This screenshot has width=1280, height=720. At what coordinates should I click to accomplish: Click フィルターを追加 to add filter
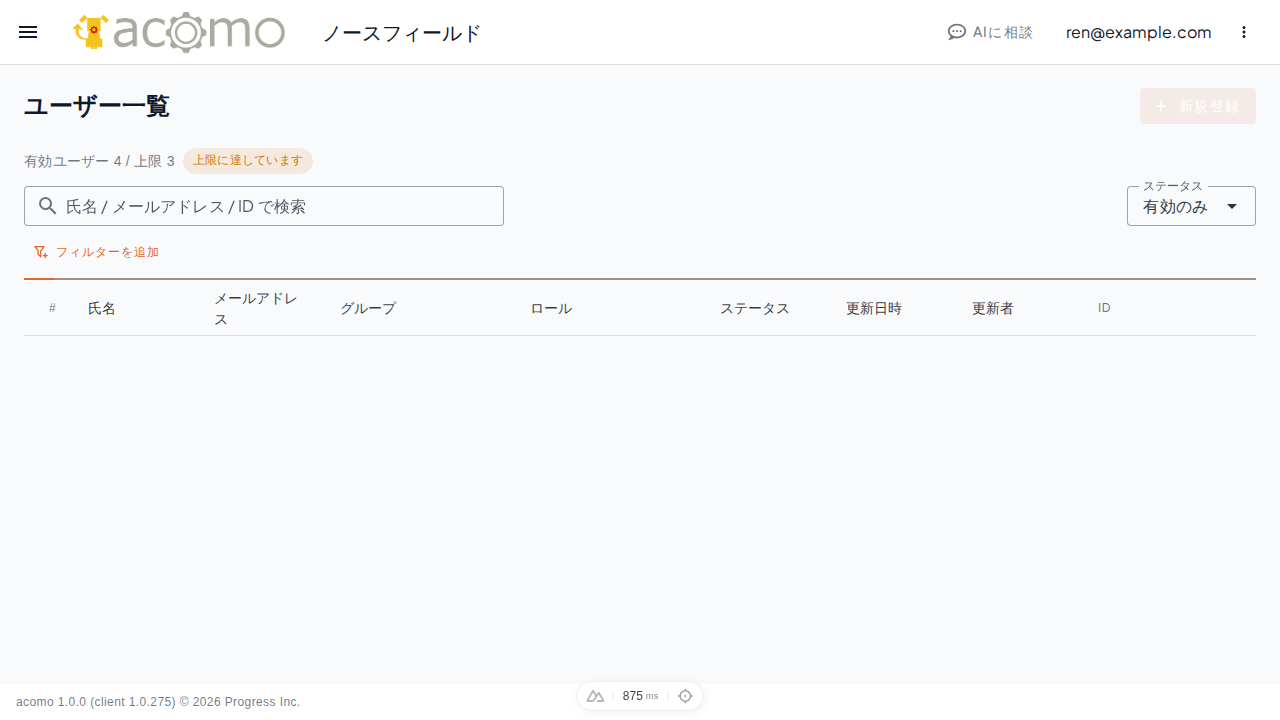click(96, 252)
